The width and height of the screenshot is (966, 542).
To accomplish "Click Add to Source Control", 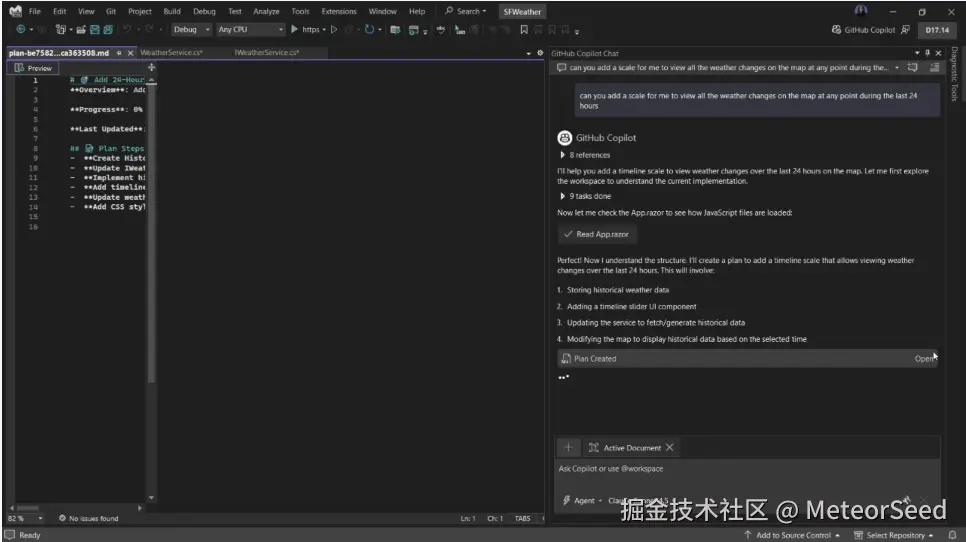I will point(793,535).
